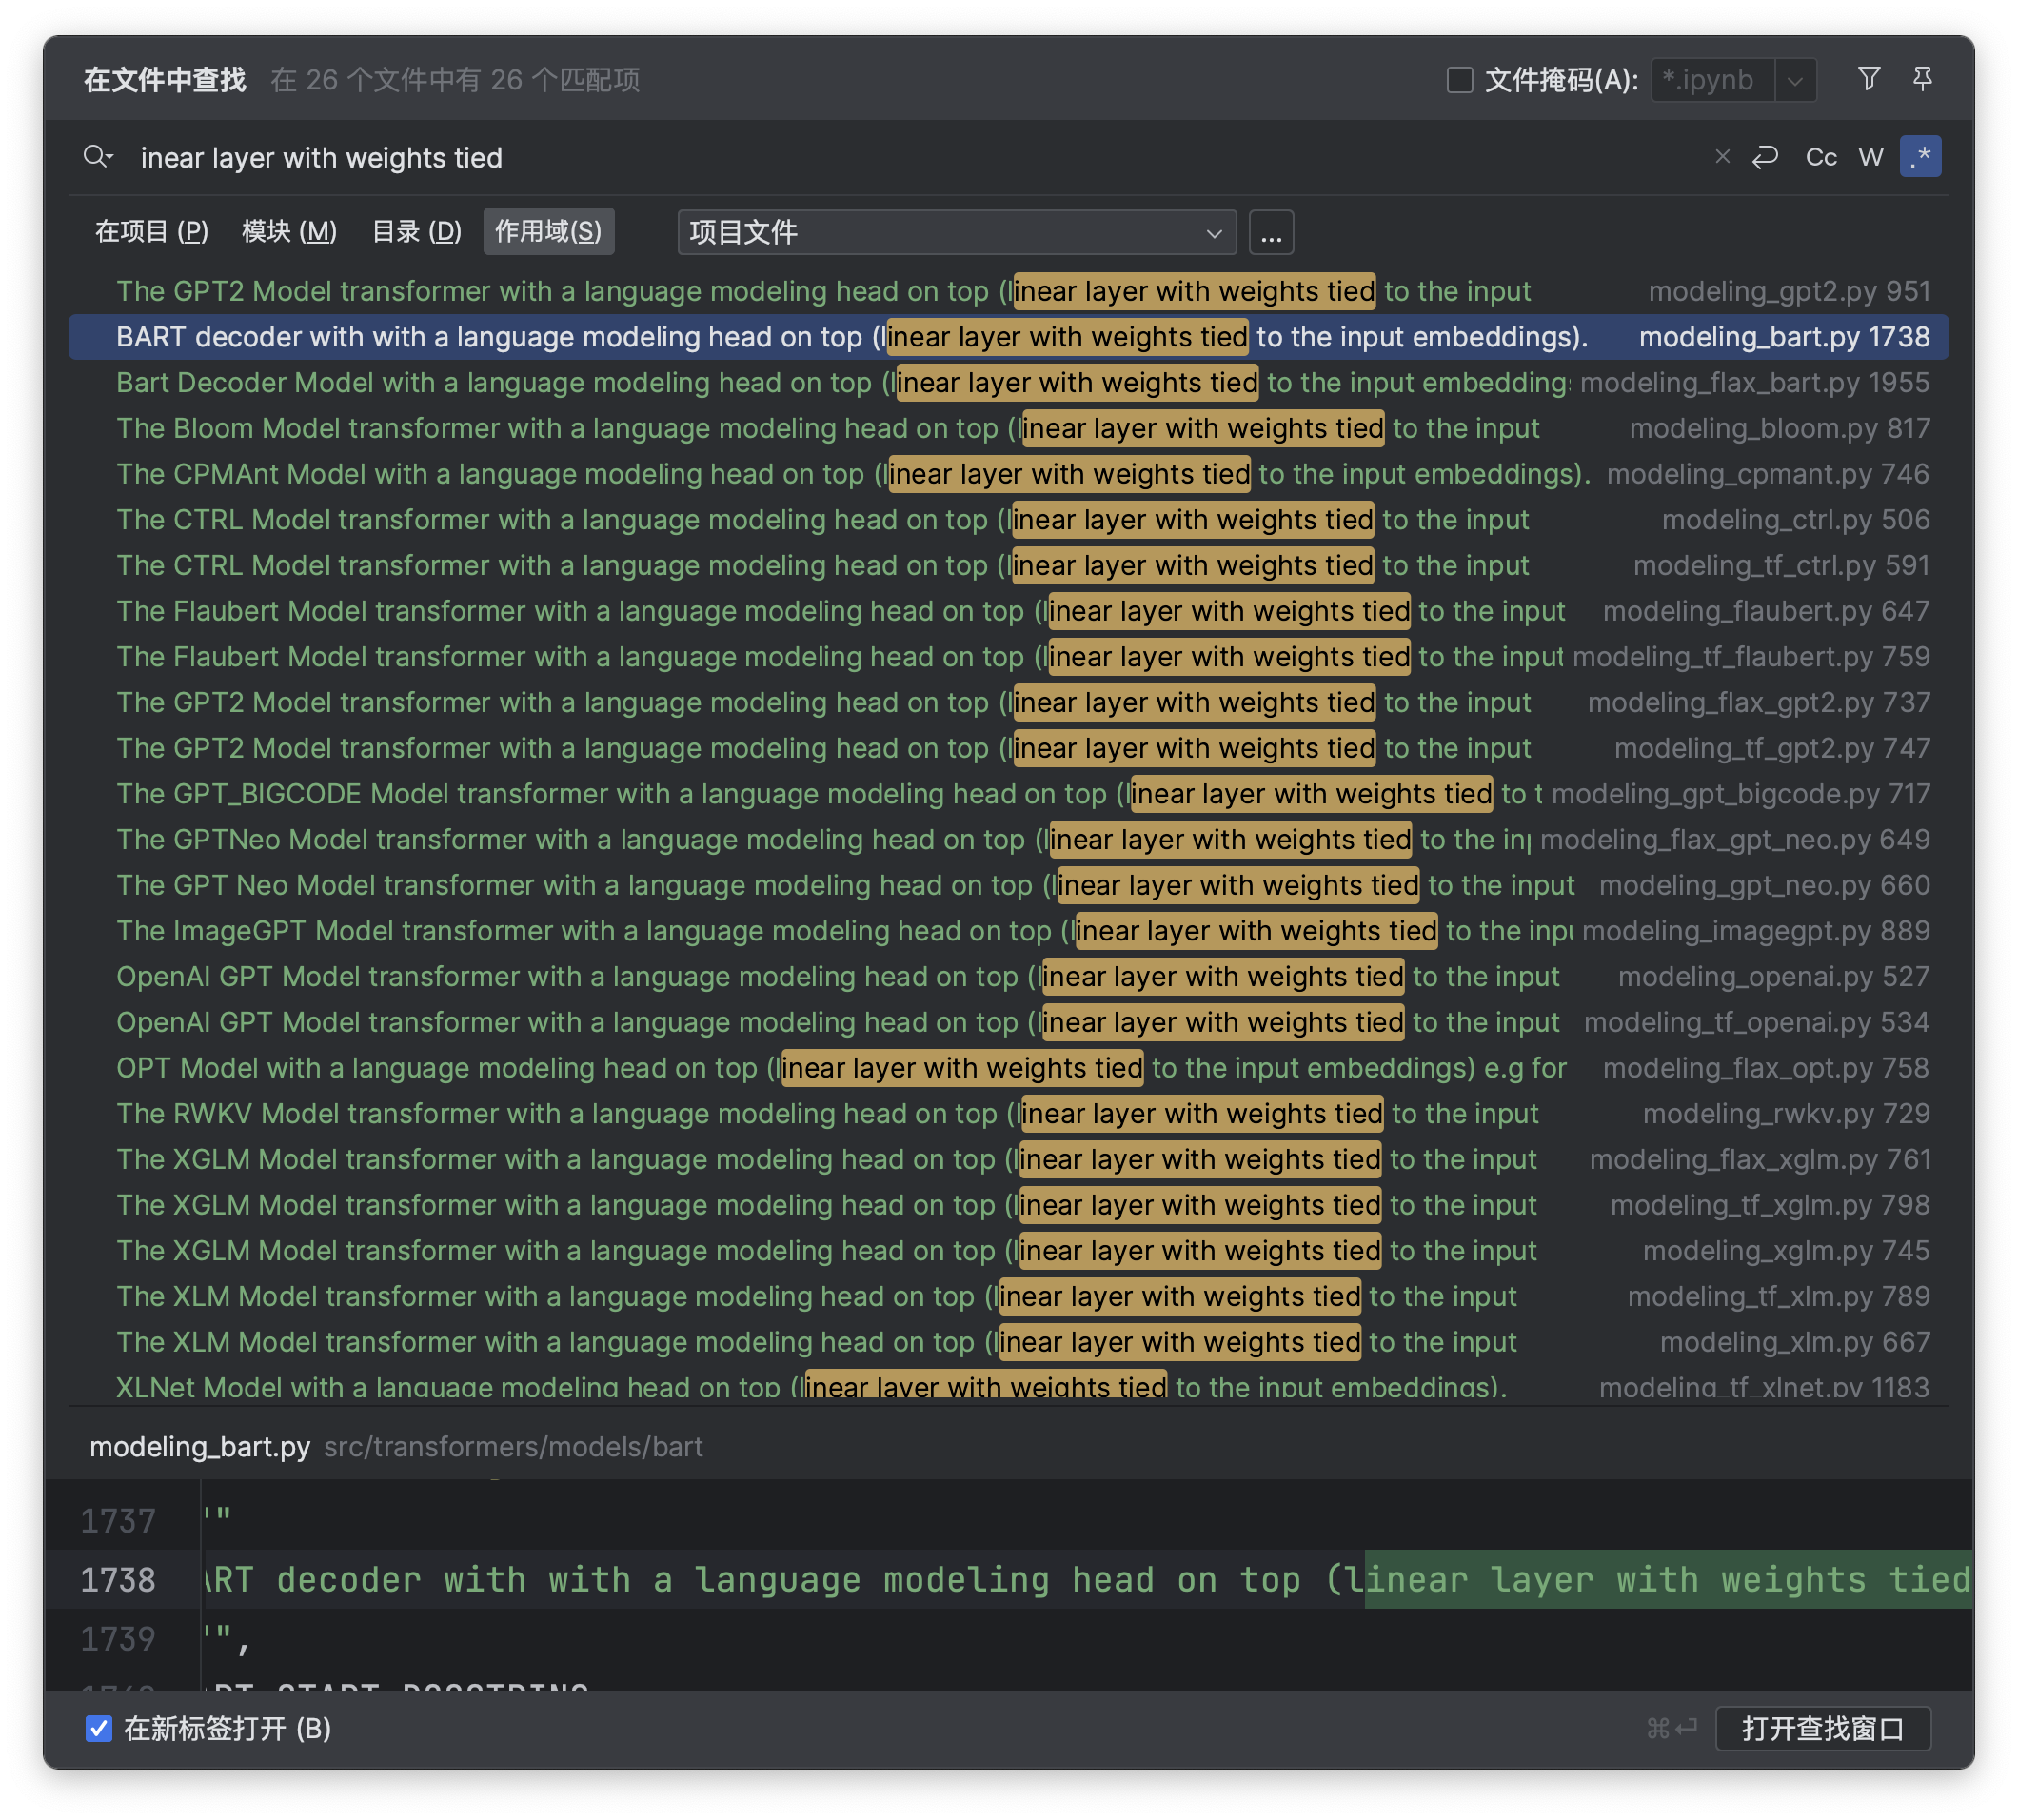The width and height of the screenshot is (2018, 1820).
Task: Expand the *.ipynb file mask dropdown
Action: pos(1795,80)
